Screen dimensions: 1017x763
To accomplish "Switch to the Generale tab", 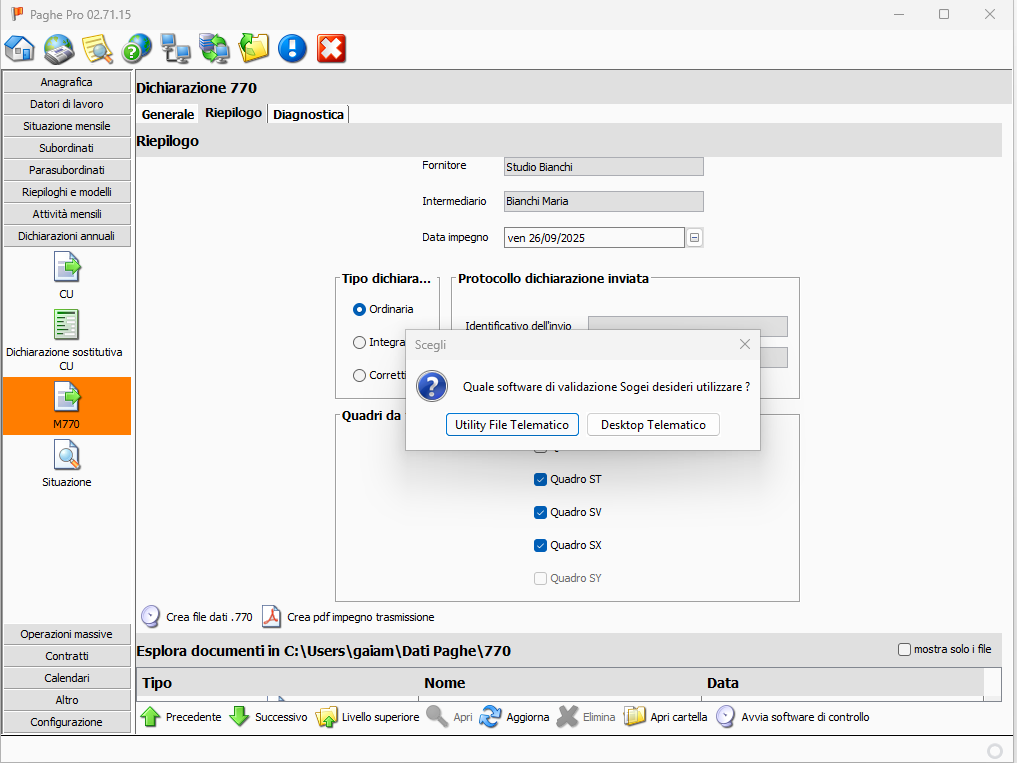I will (x=167, y=114).
